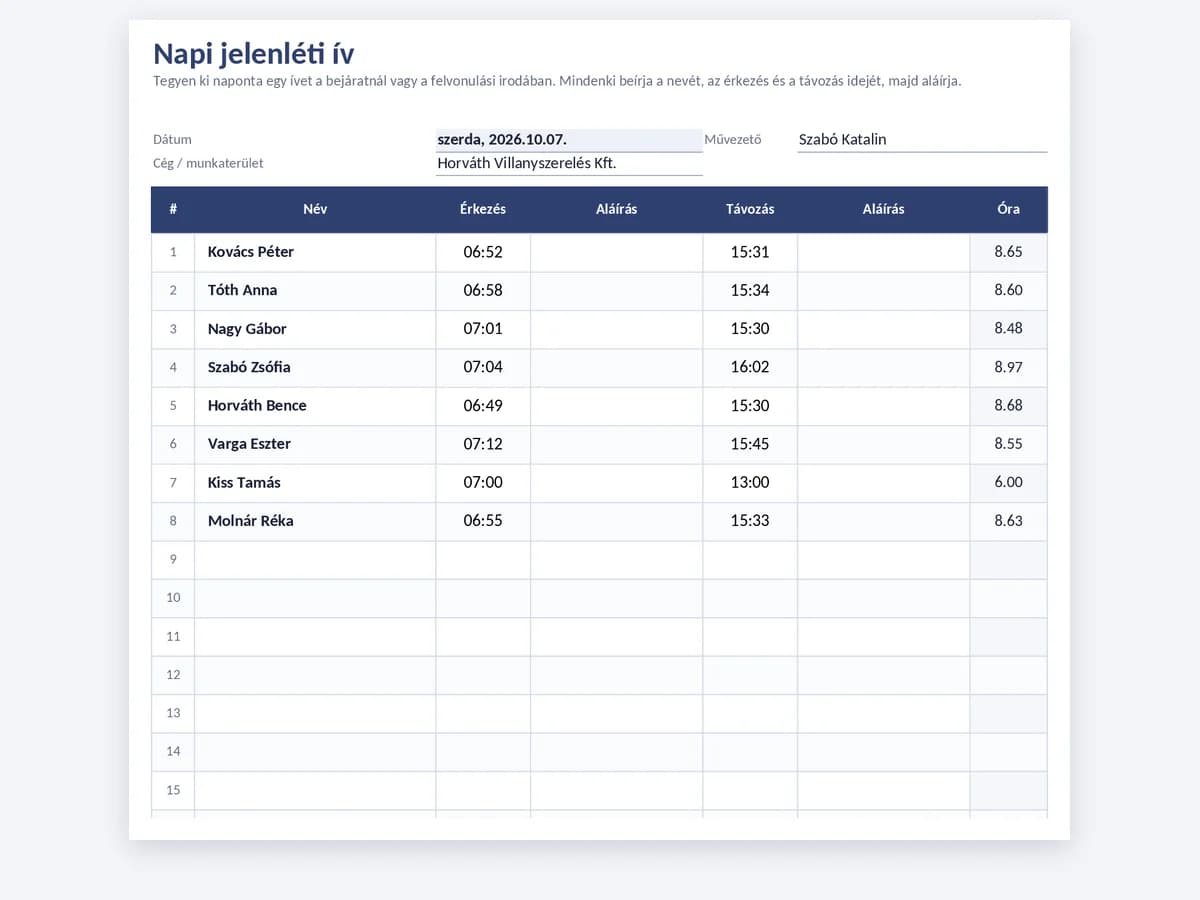
Task: Click Szabó Zsófia's hours value 8.97
Action: [1009, 367]
